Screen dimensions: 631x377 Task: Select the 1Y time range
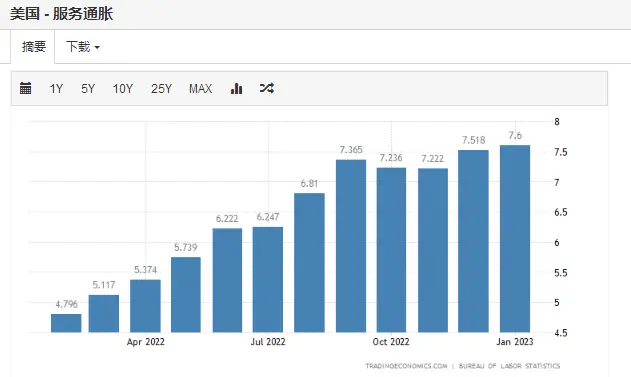pyautogui.click(x=56, y=89)
